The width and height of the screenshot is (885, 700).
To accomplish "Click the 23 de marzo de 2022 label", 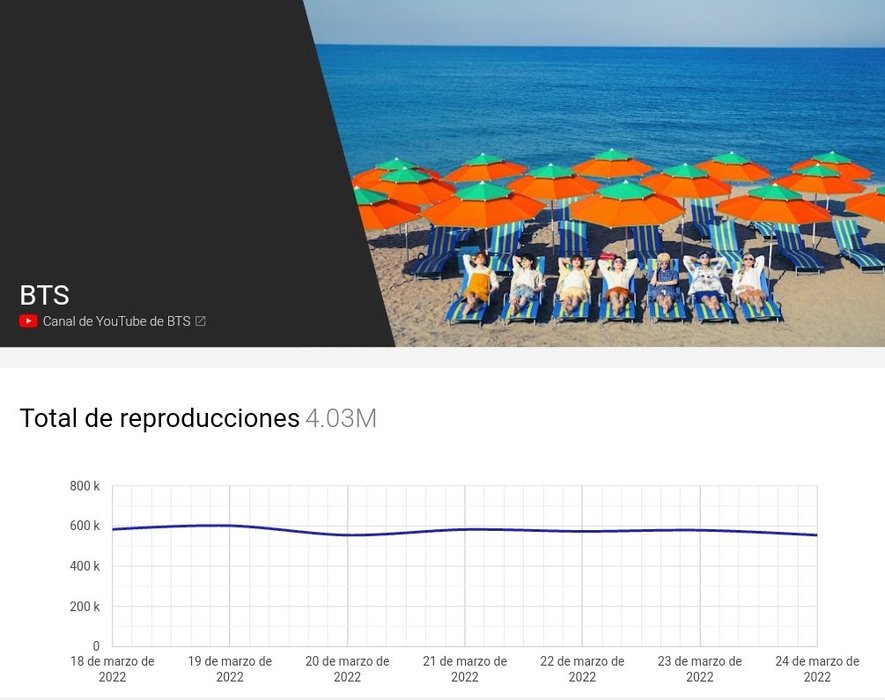I will pyautogui.click(x=699, y=669).
